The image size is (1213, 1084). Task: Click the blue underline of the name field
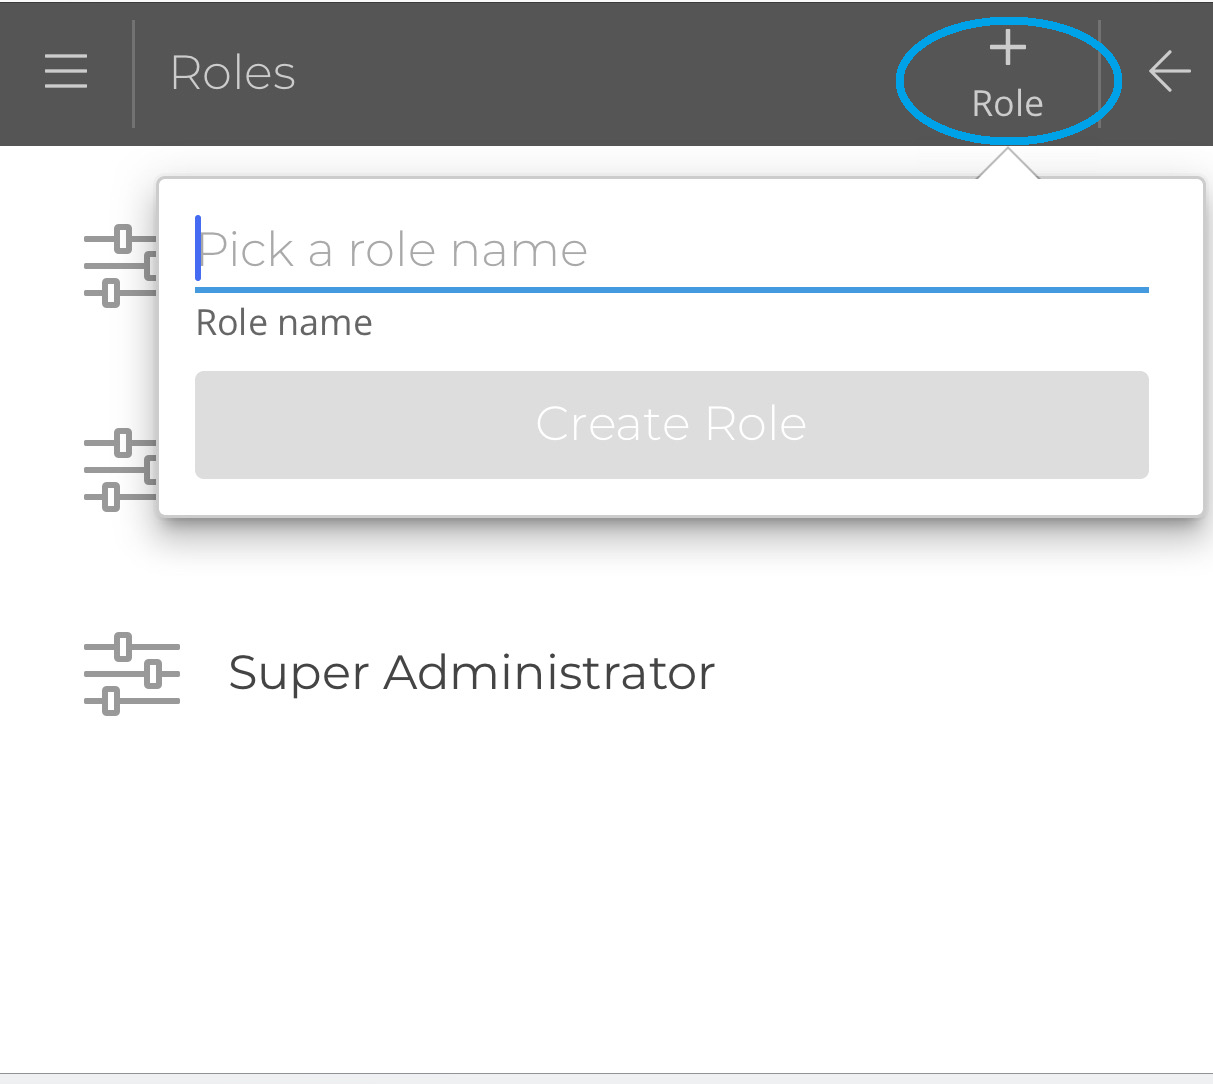click(x=670, y=289)
